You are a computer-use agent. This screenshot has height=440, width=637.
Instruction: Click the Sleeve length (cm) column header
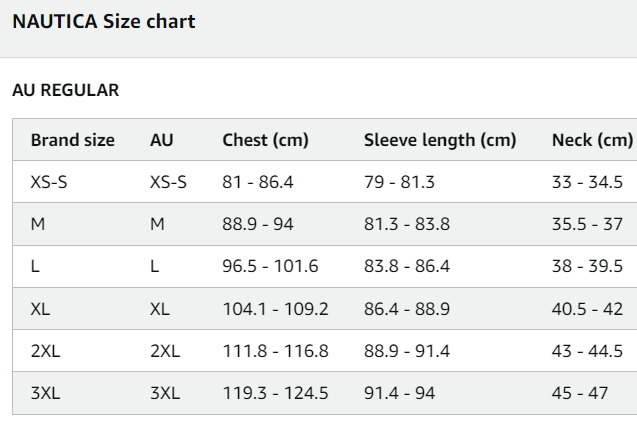(x=439, y=140)
